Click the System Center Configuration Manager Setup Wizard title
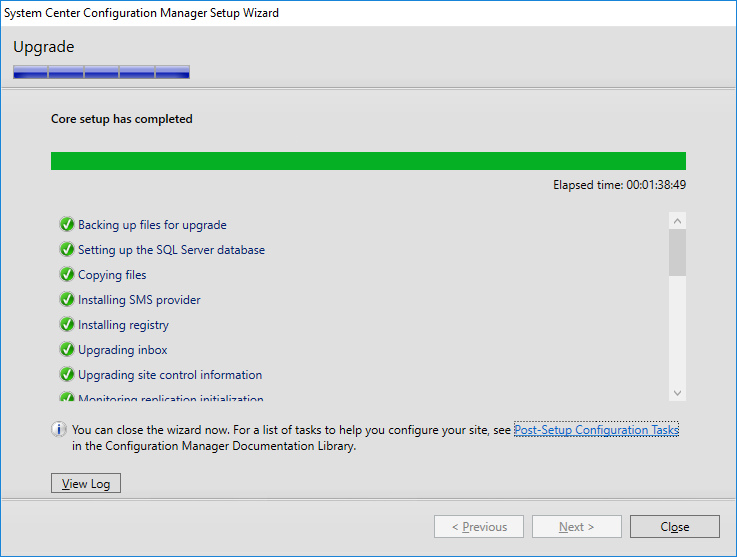This screenshot has width=737, height=557. click(141, 13)
